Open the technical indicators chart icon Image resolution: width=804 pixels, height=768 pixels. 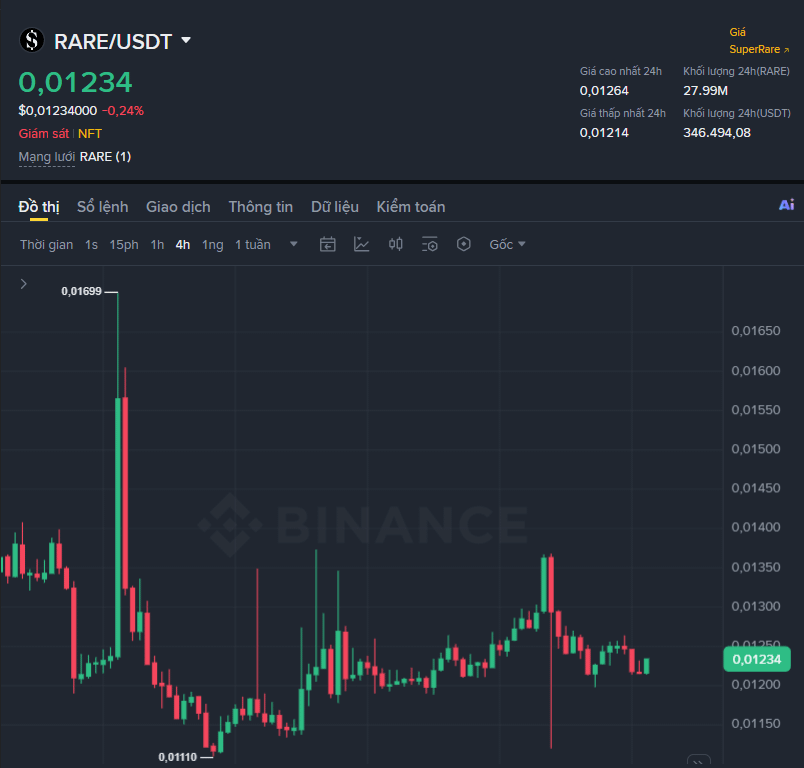click(x=361, y=244)
